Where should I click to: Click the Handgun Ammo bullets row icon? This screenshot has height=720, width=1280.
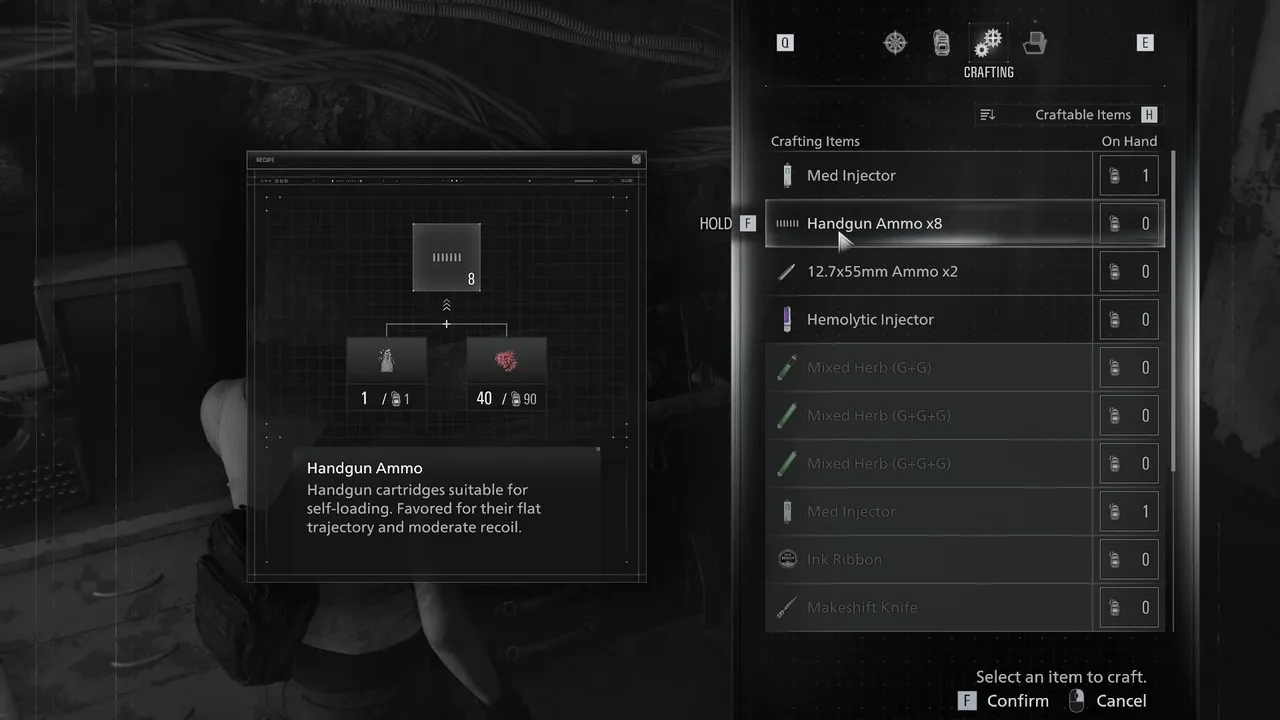(x=788, y=224)
